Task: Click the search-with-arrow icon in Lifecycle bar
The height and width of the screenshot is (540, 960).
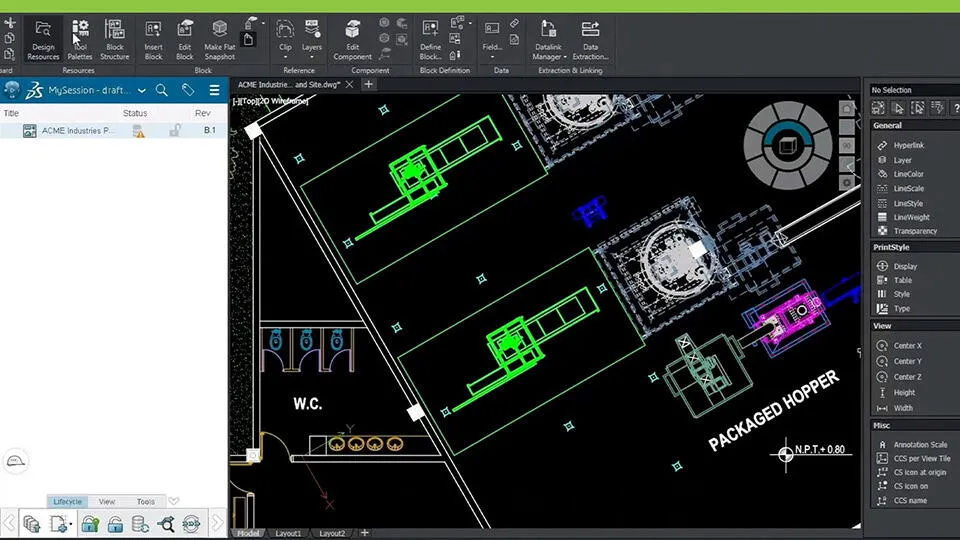Action: point(165,524)
